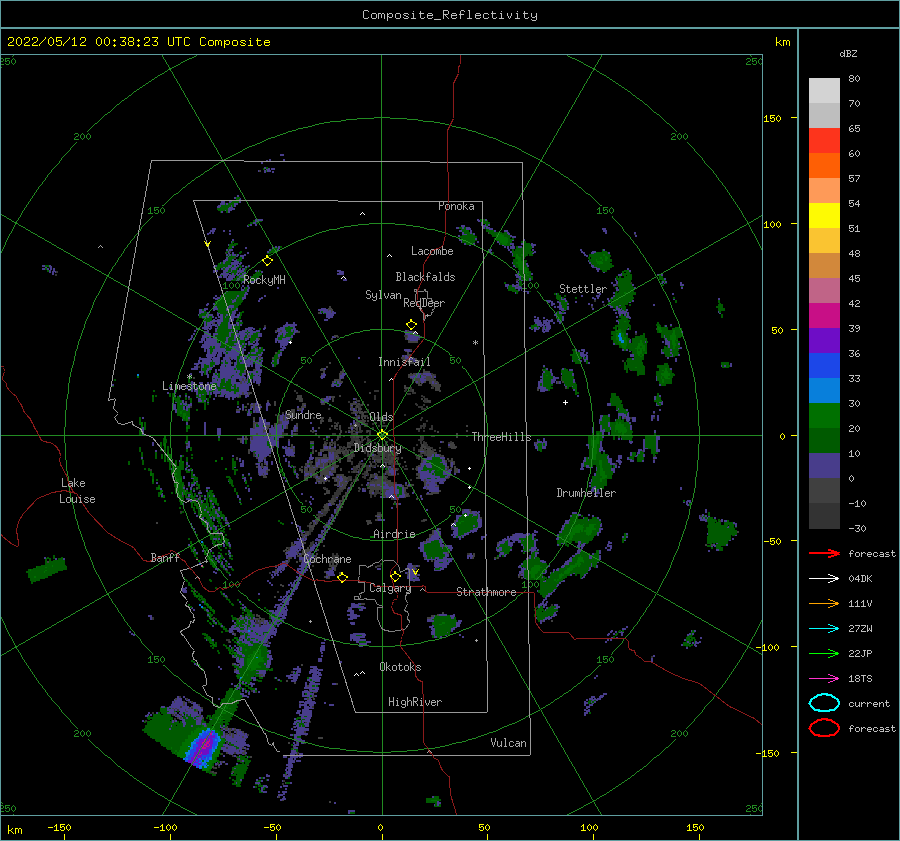Viewport: 900px width, 841px height.
Task: Click the Blackfalds label
Action: coord(425,277)
